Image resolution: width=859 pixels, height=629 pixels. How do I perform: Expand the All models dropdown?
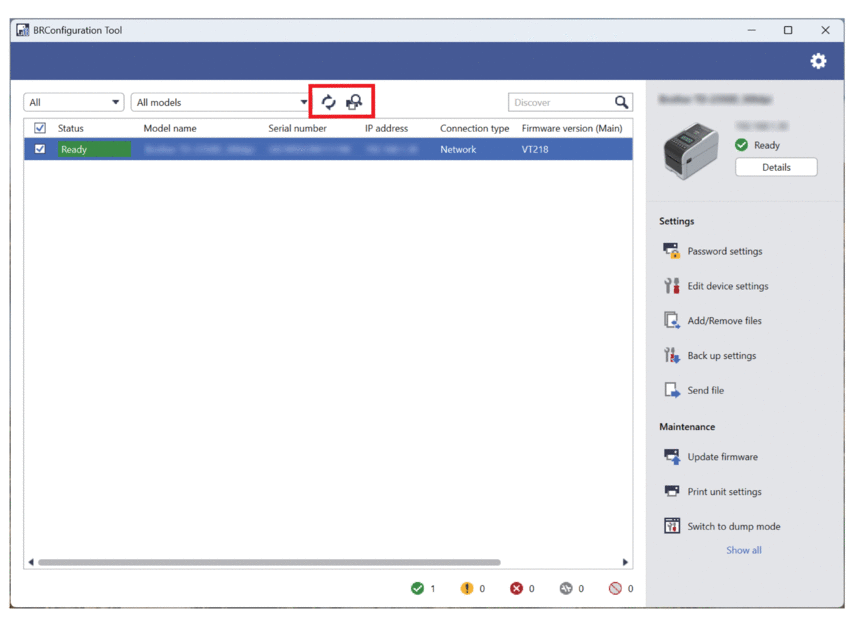pyautogui.click(x=221, y=102)
